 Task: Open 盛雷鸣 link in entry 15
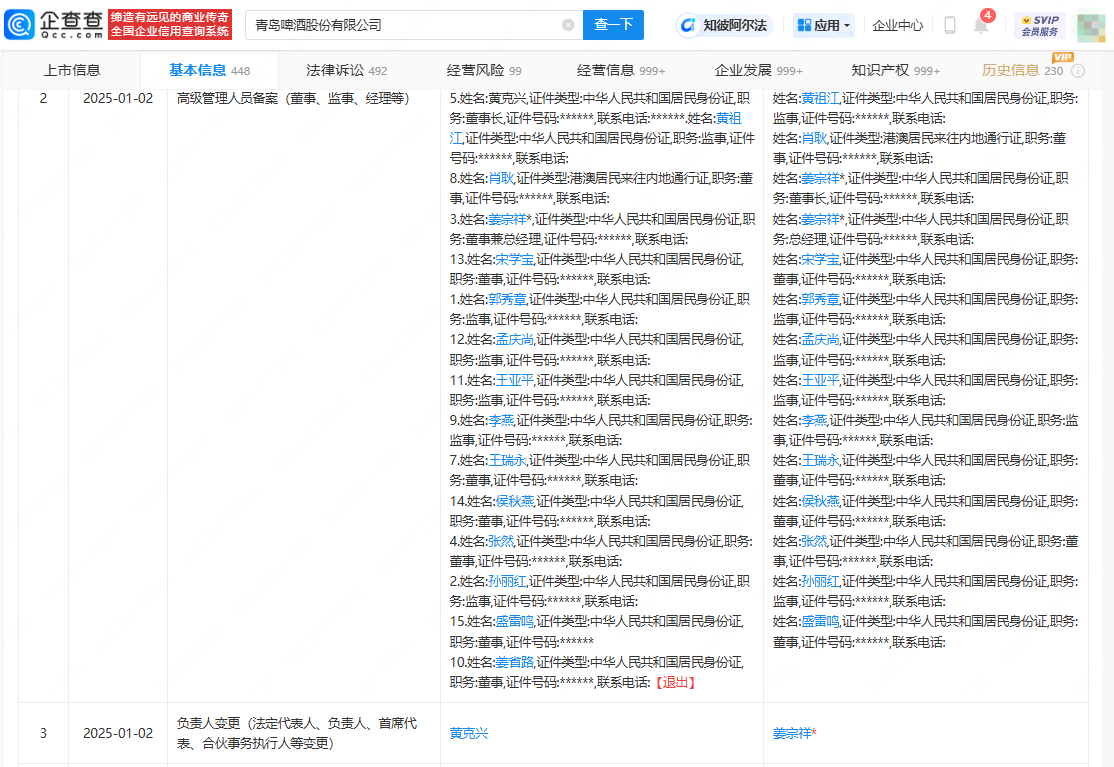click(x=514, y=621)
